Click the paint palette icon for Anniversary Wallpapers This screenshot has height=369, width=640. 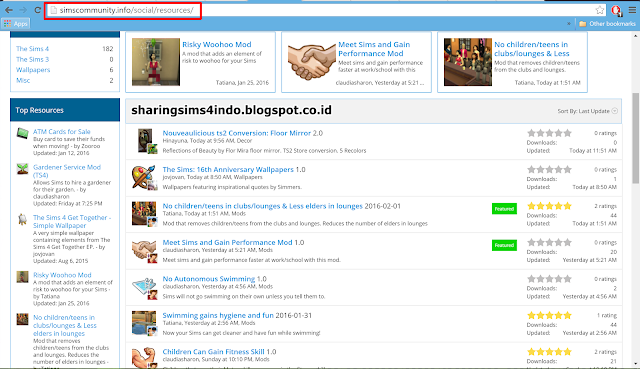point(144,178)
